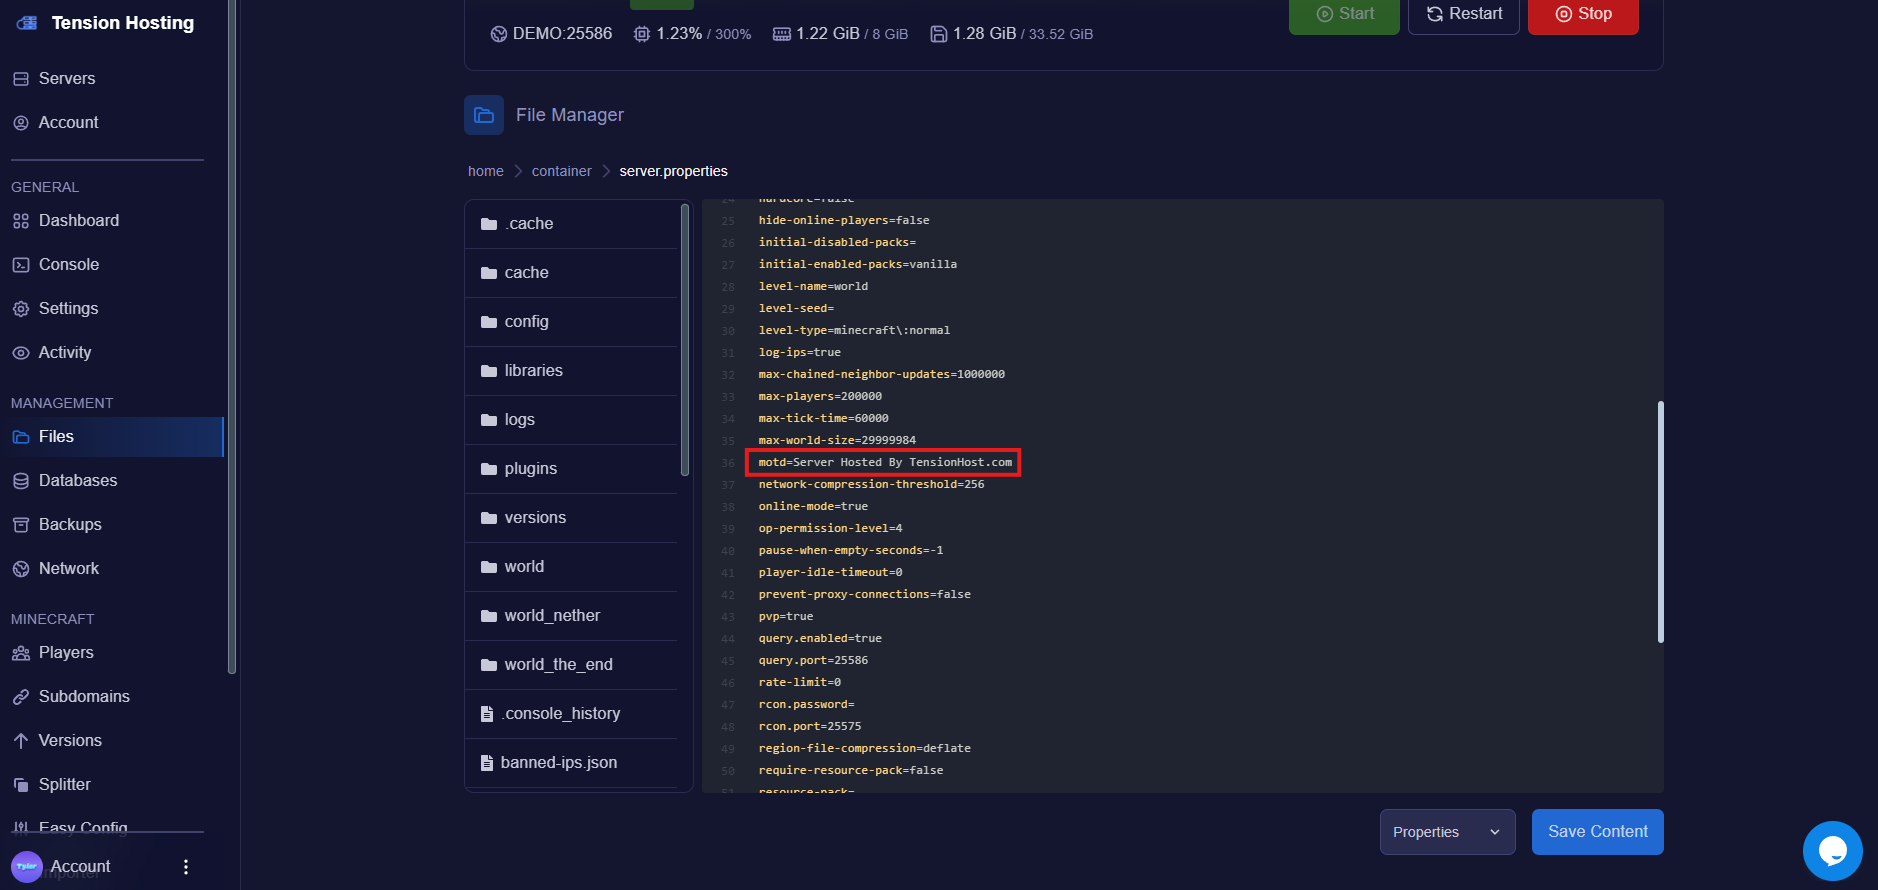The width and height of the screenshot is (1878, 890).
Task: Open the cache folder without dot
Action: 571,273
